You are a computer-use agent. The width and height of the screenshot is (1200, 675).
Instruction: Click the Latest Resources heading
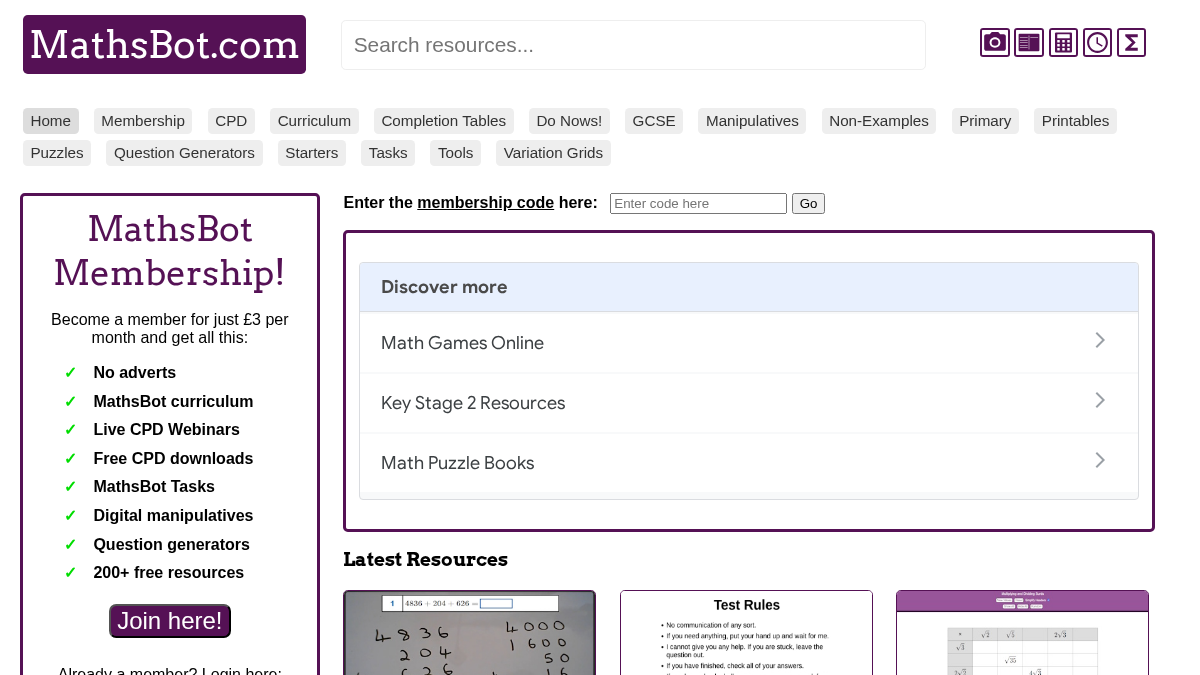click(425, 559)
